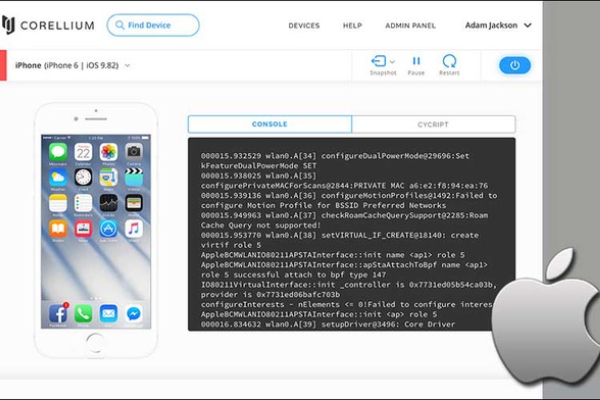Viewport: 600px width, 400px height.
Task: Click console line 'provider is 0x7731ed06bafc703b'
Action: (270, 294)
